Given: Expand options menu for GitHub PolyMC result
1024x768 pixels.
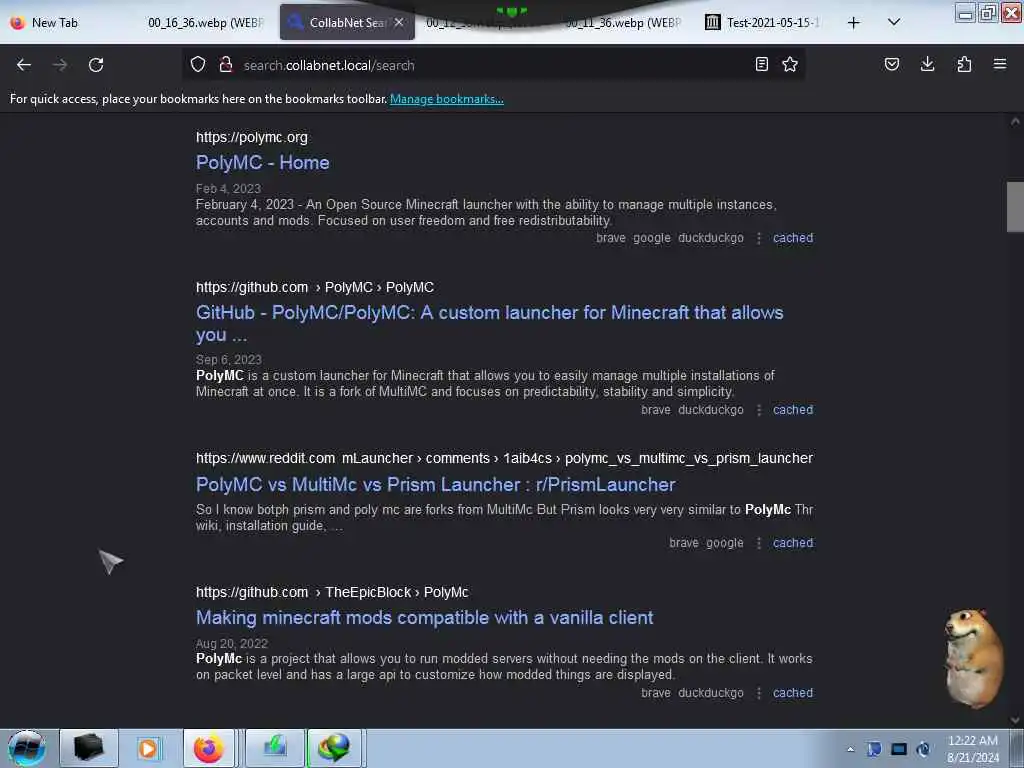Looking at the screenshot, I should [x=759, y=410].
